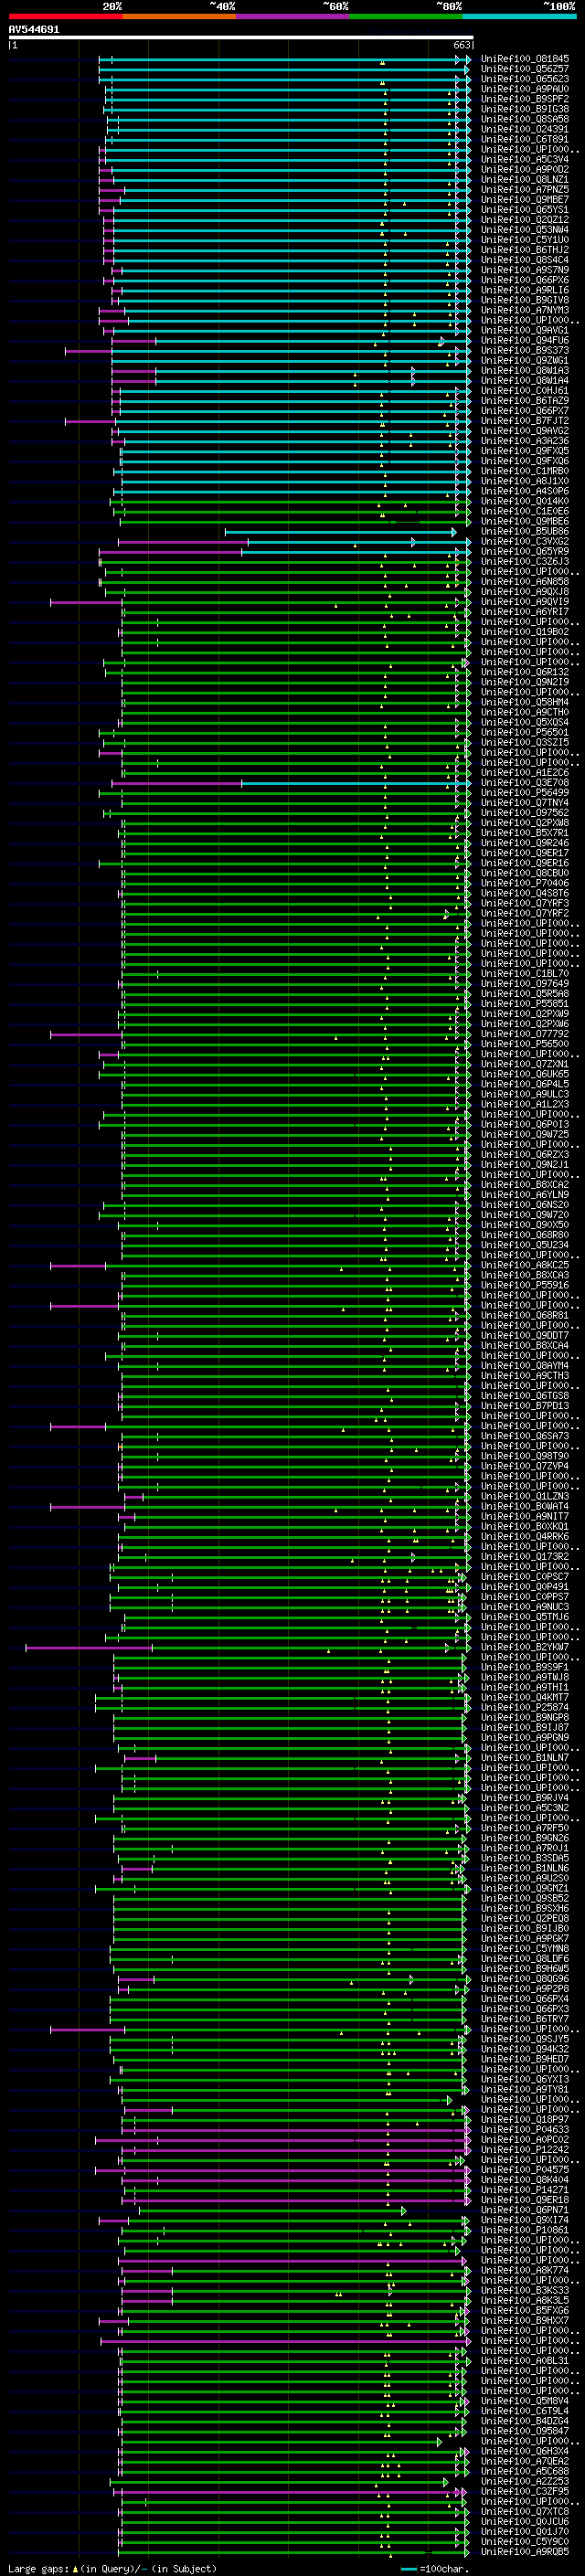Select the UniRef100_Q6UK65 label
585x2576 pixels.
[525, 1074]
